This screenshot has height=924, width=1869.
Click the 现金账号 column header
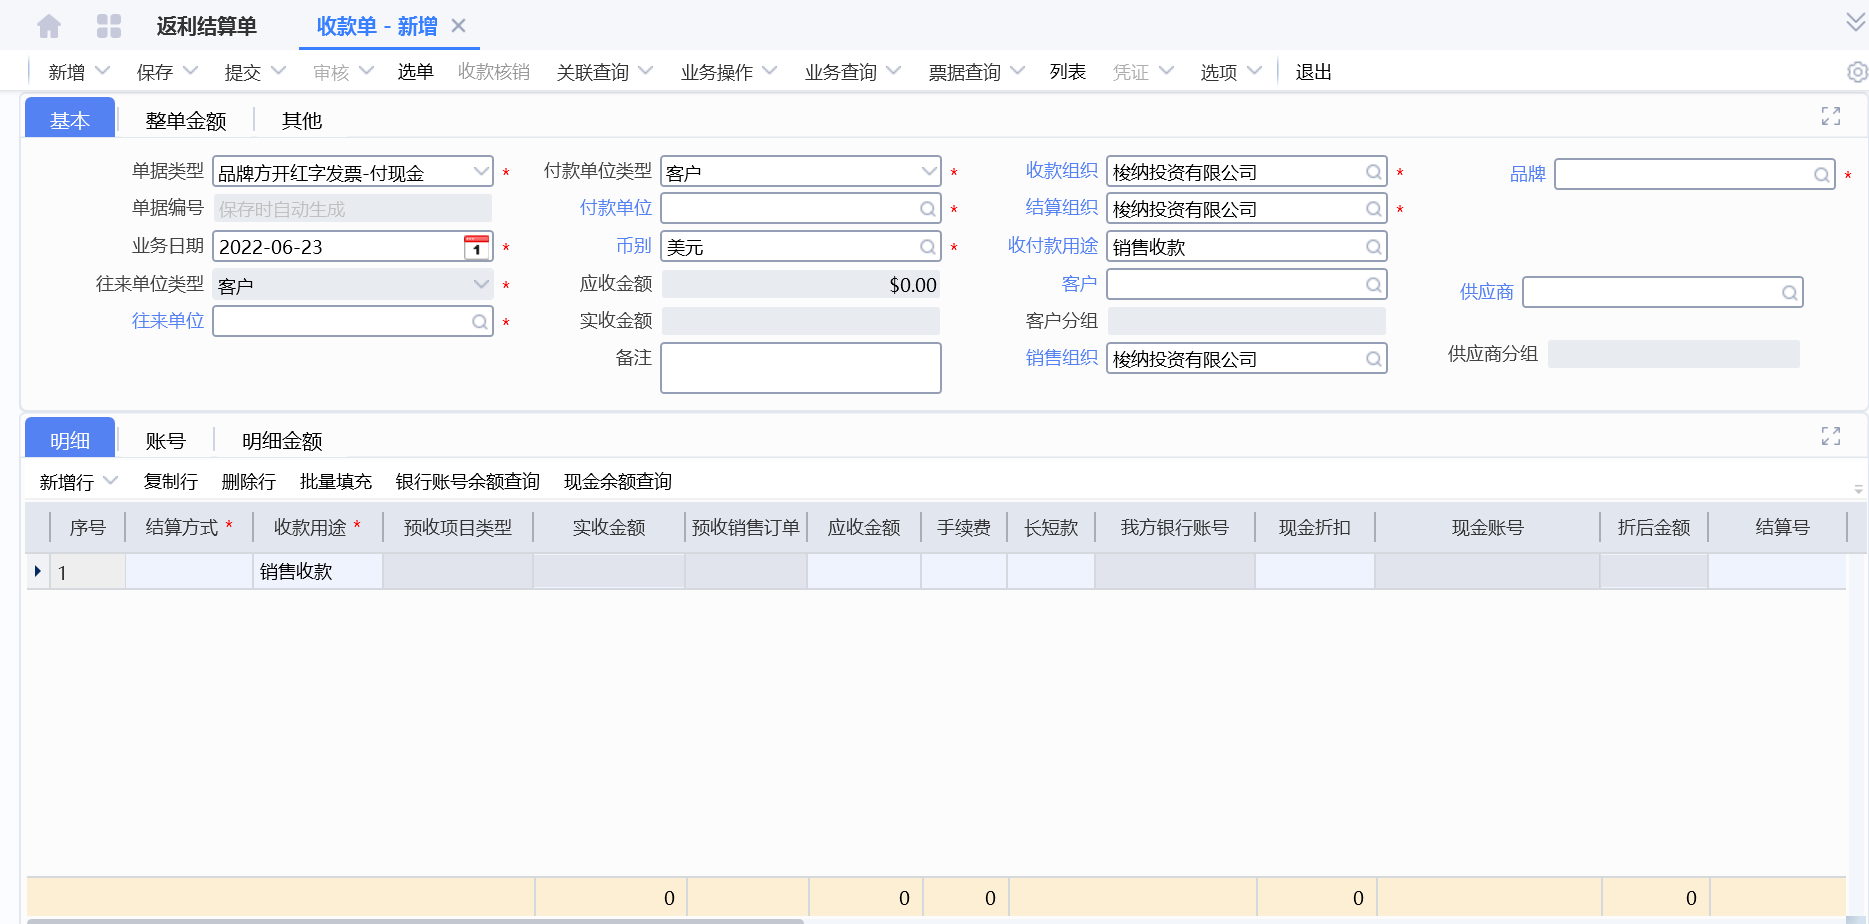coord(1488,527)
